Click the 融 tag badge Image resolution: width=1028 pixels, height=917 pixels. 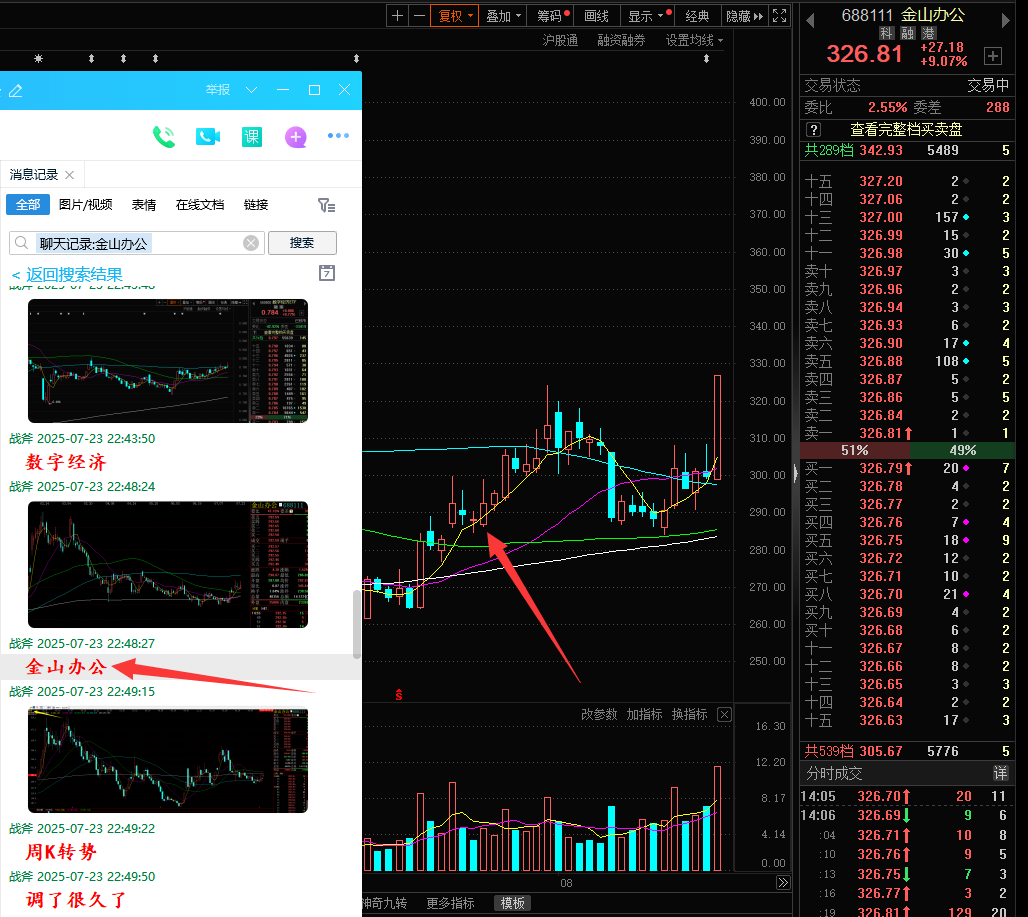tap(907, 33)
